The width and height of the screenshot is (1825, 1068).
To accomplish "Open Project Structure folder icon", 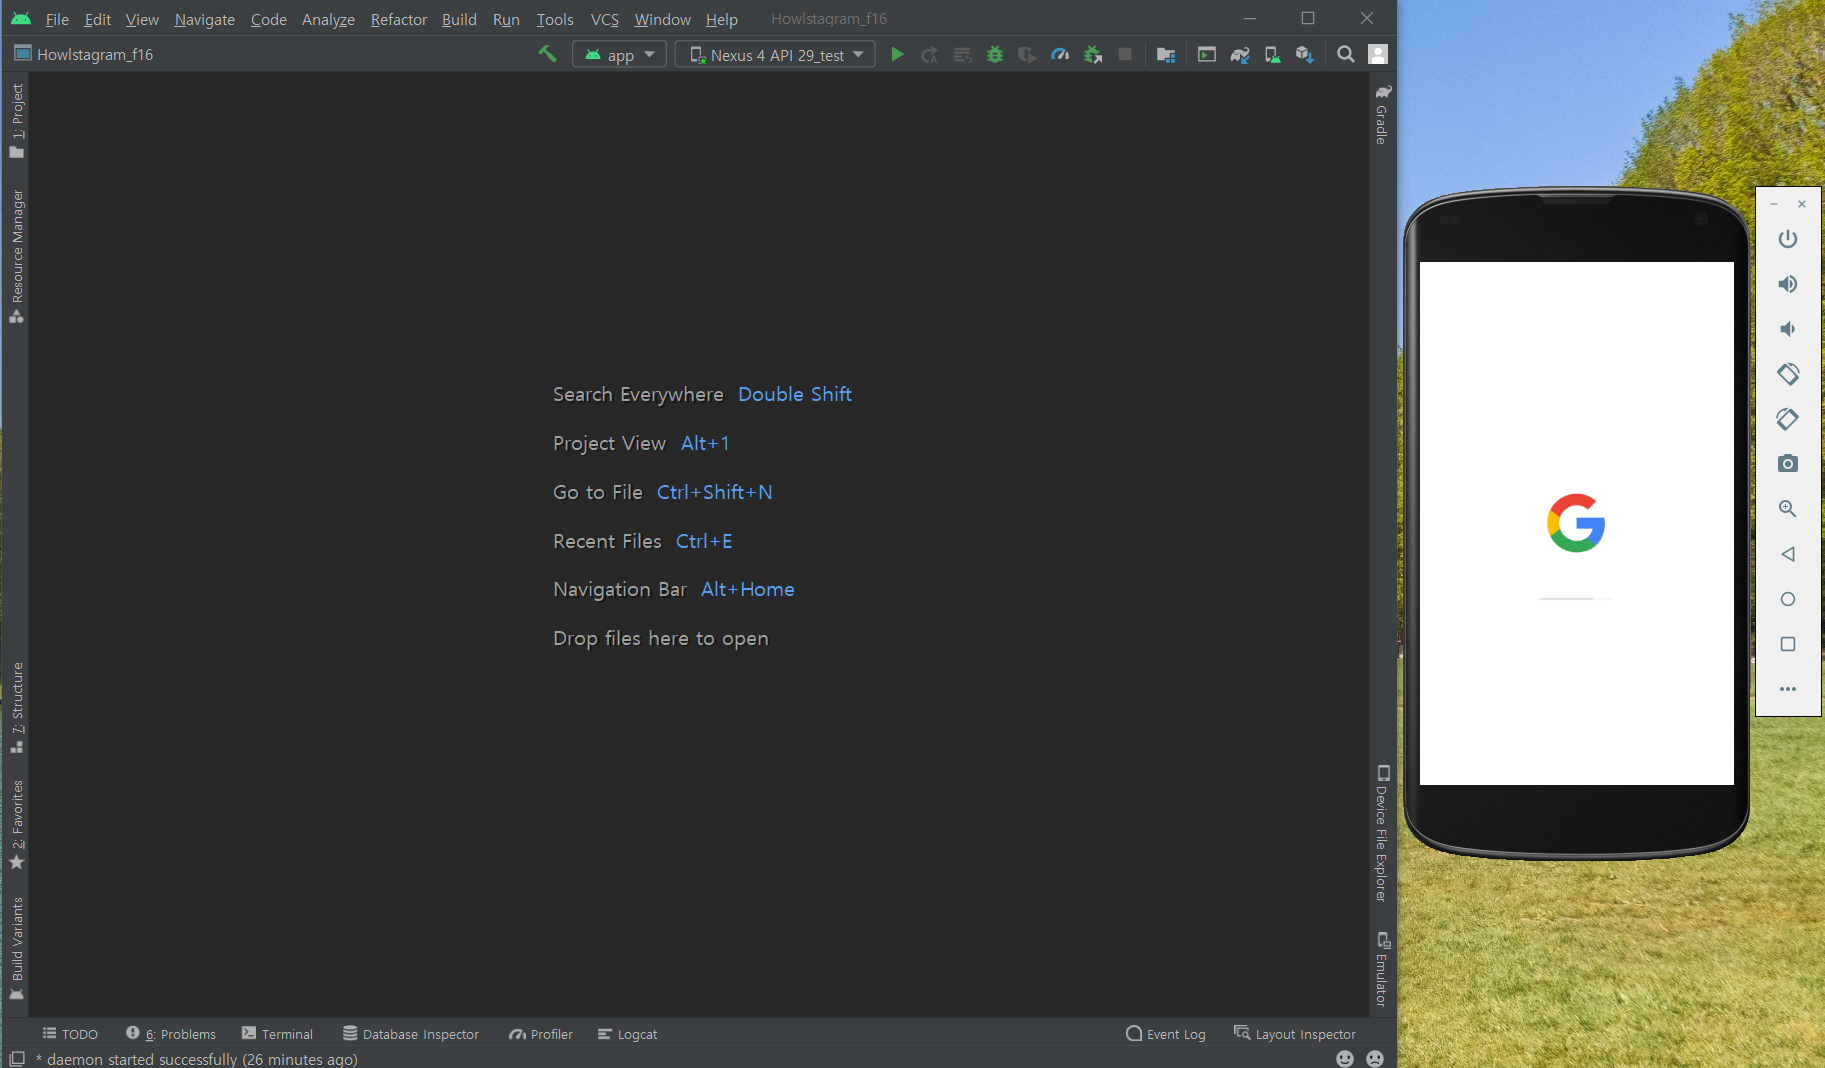I will point(1165,54).
